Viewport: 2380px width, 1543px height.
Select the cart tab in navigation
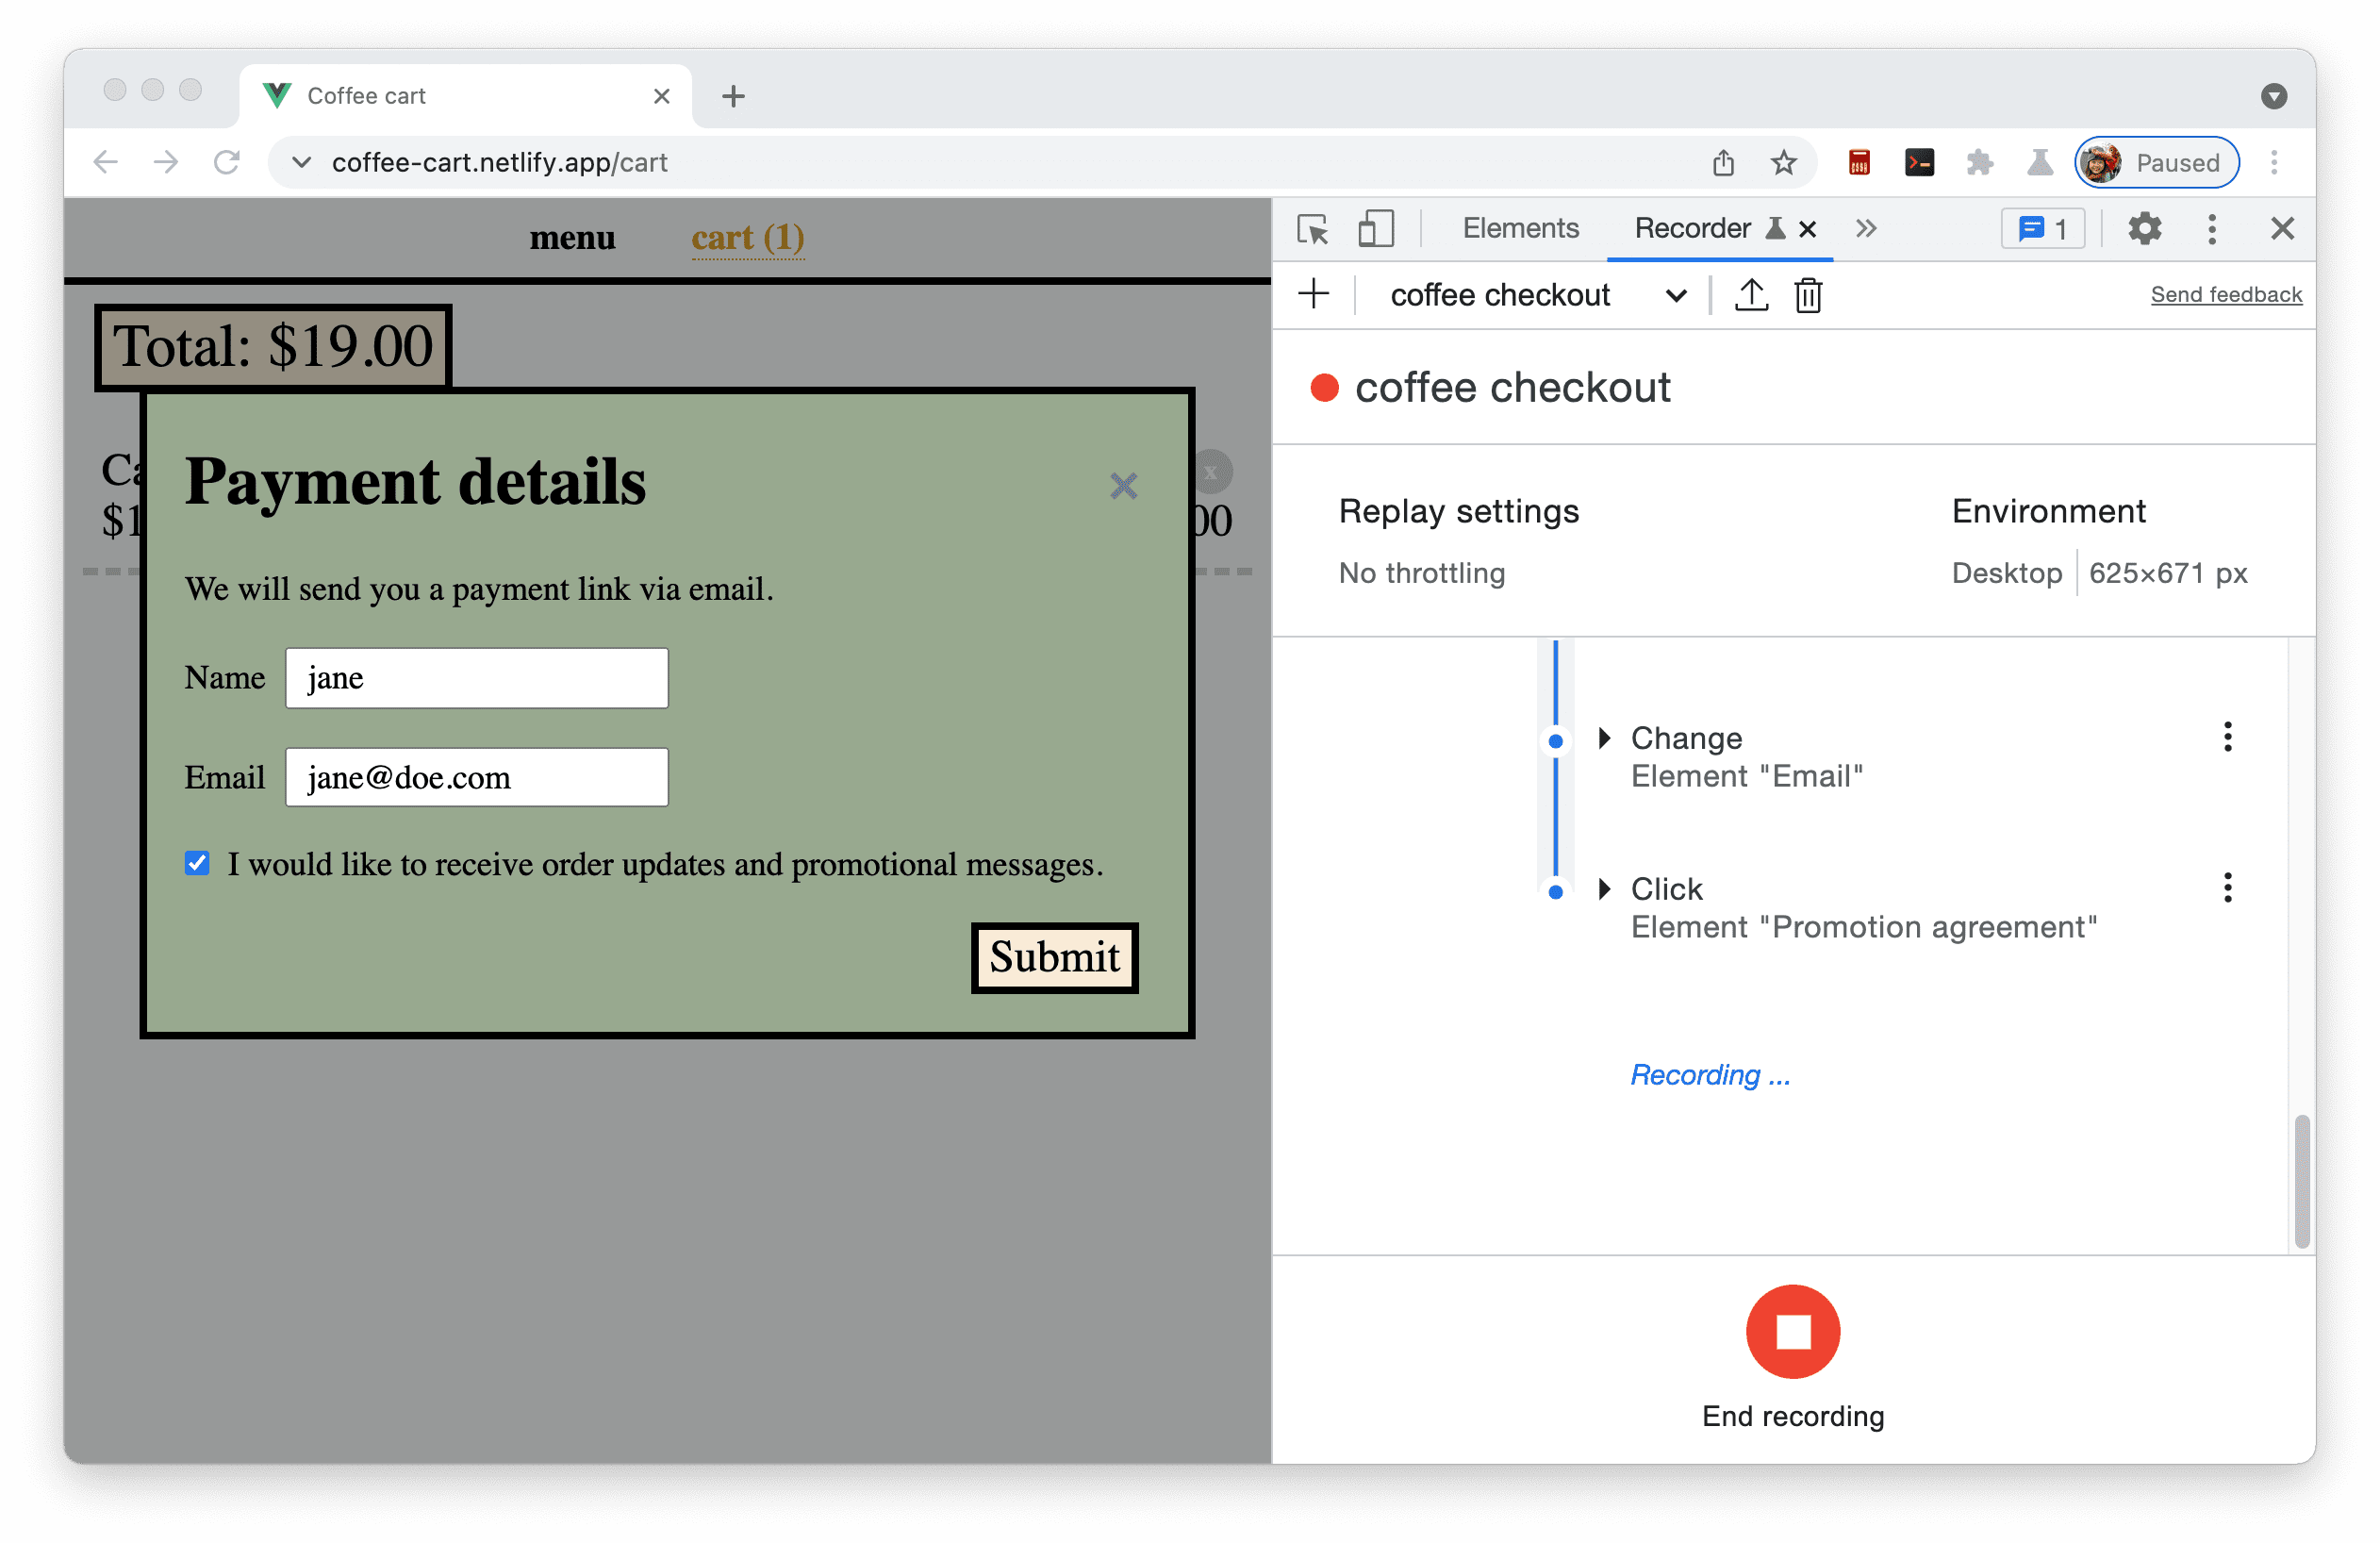click(x=750, y=238)
